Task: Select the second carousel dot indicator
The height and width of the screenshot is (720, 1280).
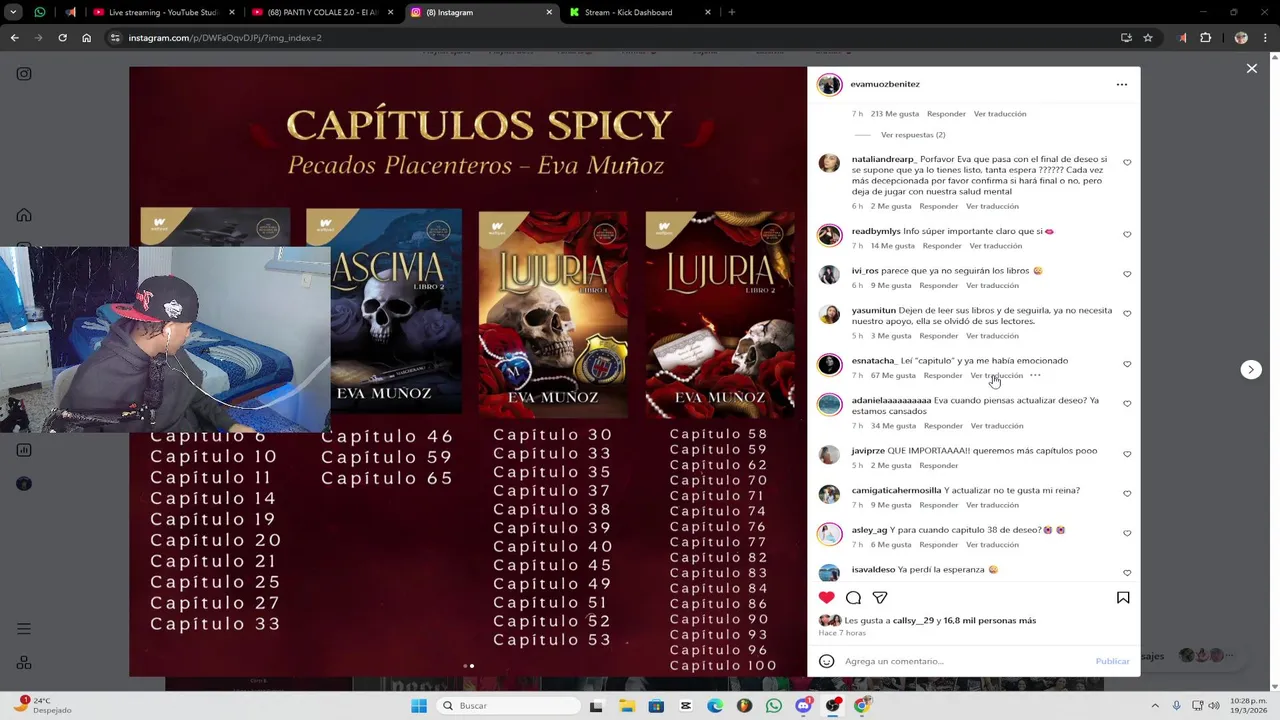Action: [472, 666]
